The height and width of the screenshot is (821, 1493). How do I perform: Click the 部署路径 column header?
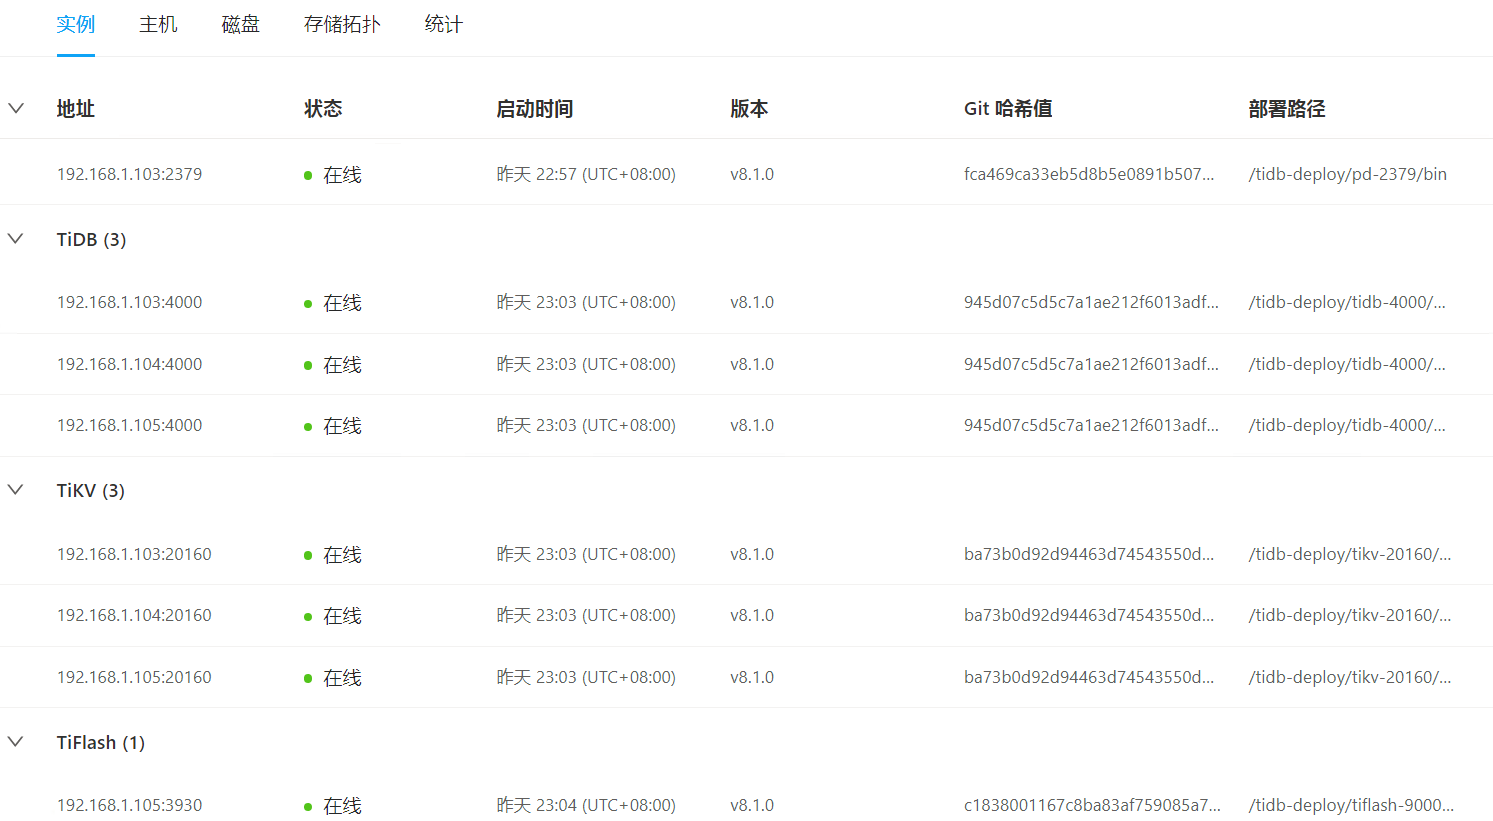(1287, 109)
